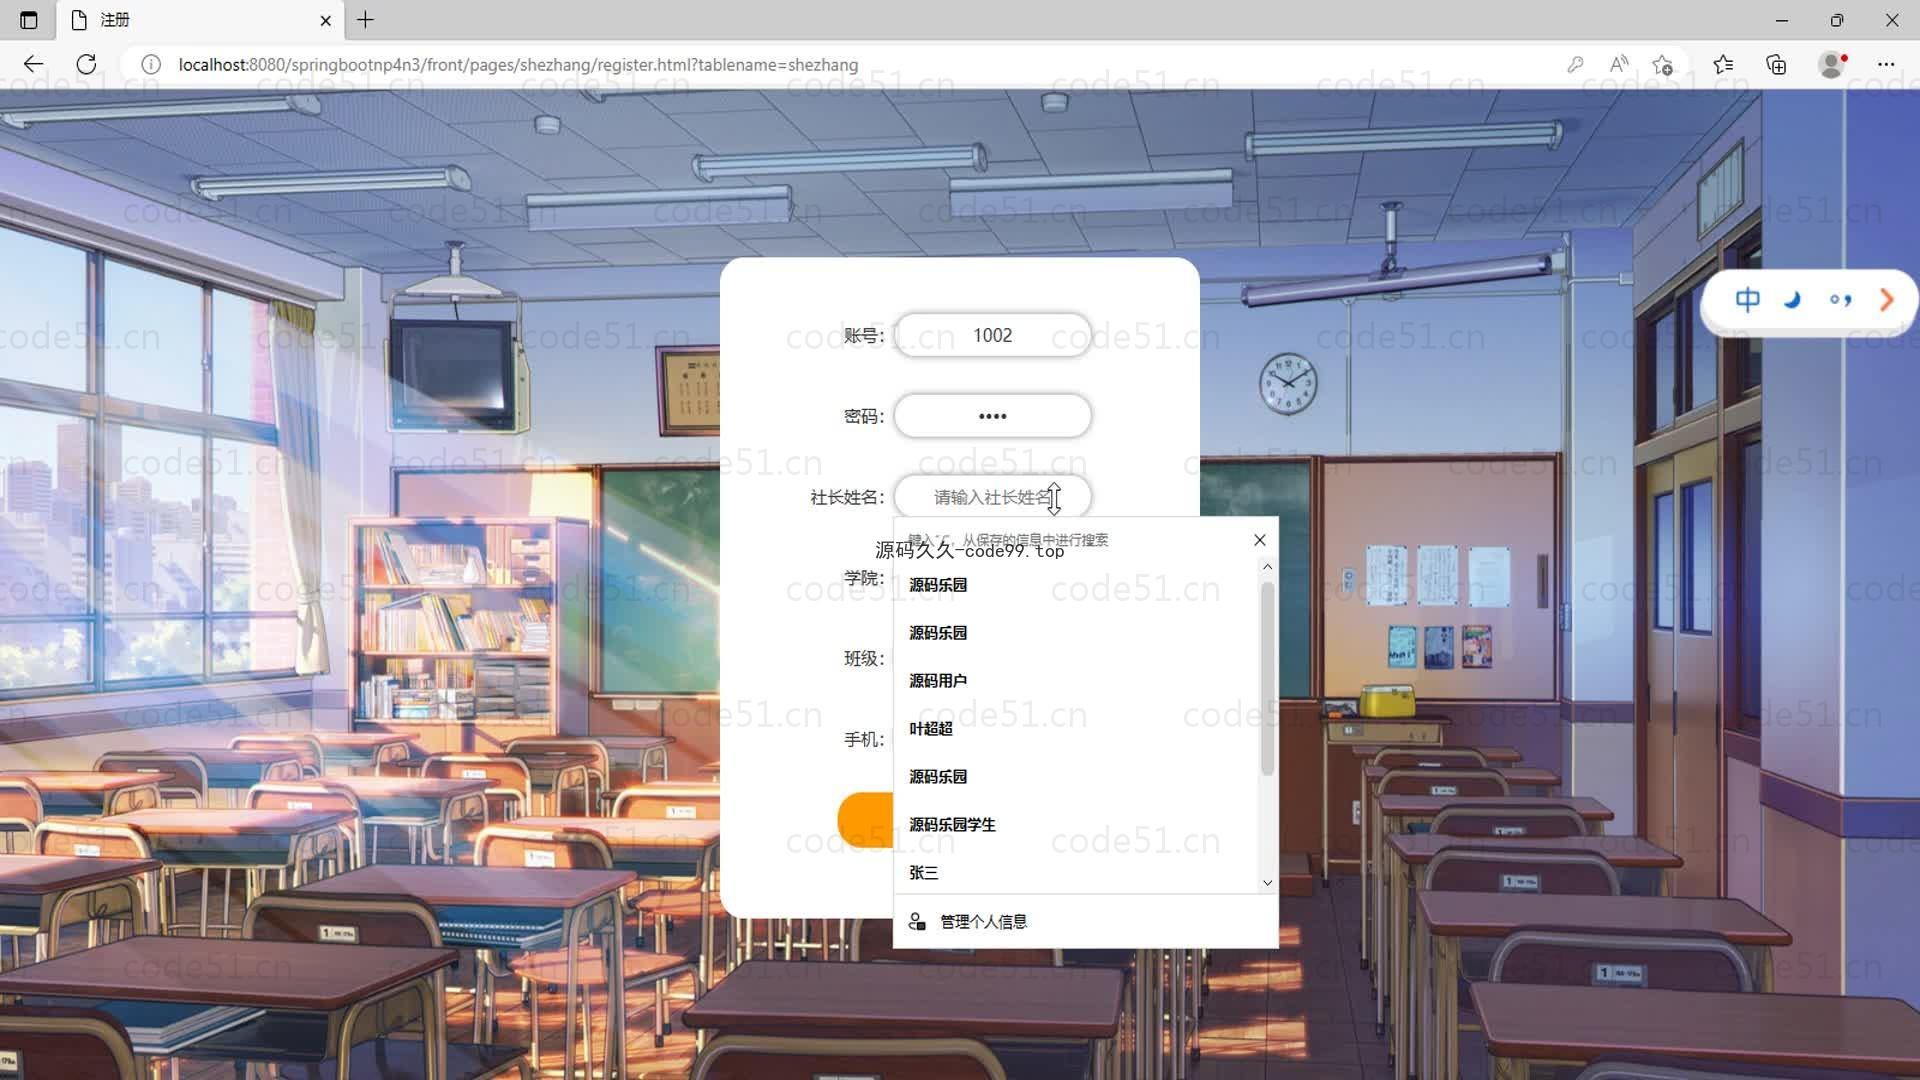
Task: Open the favorites list icon
Action: 1723,64
